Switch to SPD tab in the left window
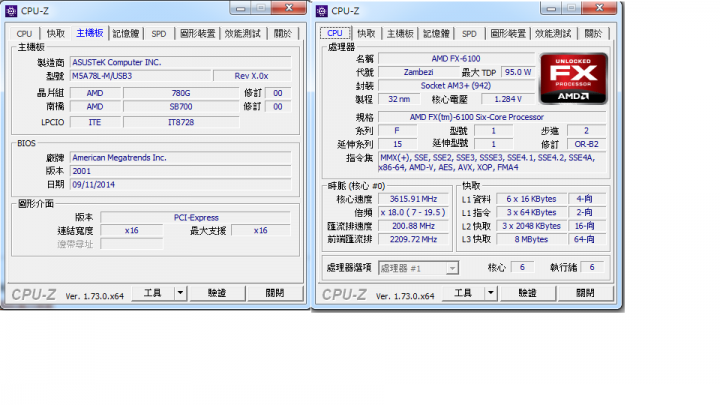 click(159, 34)
